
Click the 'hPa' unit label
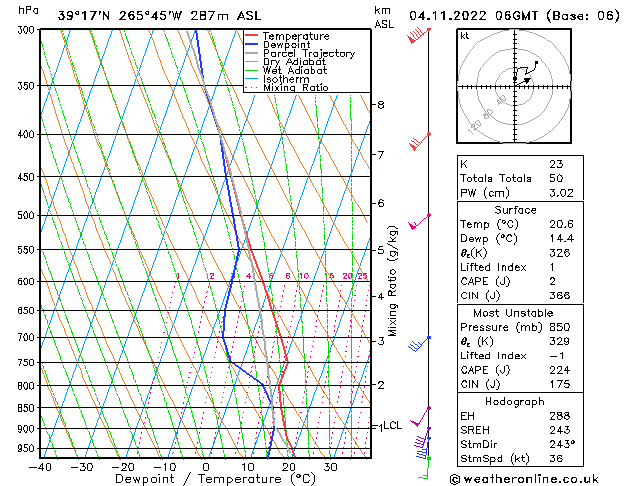click(x=28, y=10)
